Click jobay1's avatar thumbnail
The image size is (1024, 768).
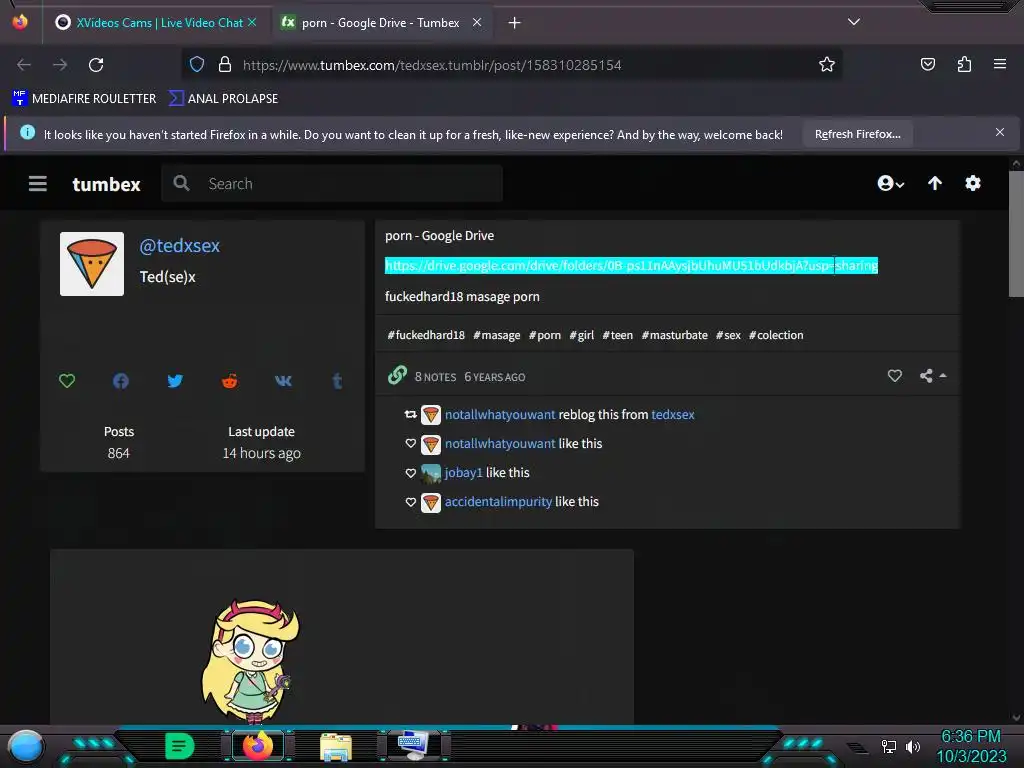430,473
